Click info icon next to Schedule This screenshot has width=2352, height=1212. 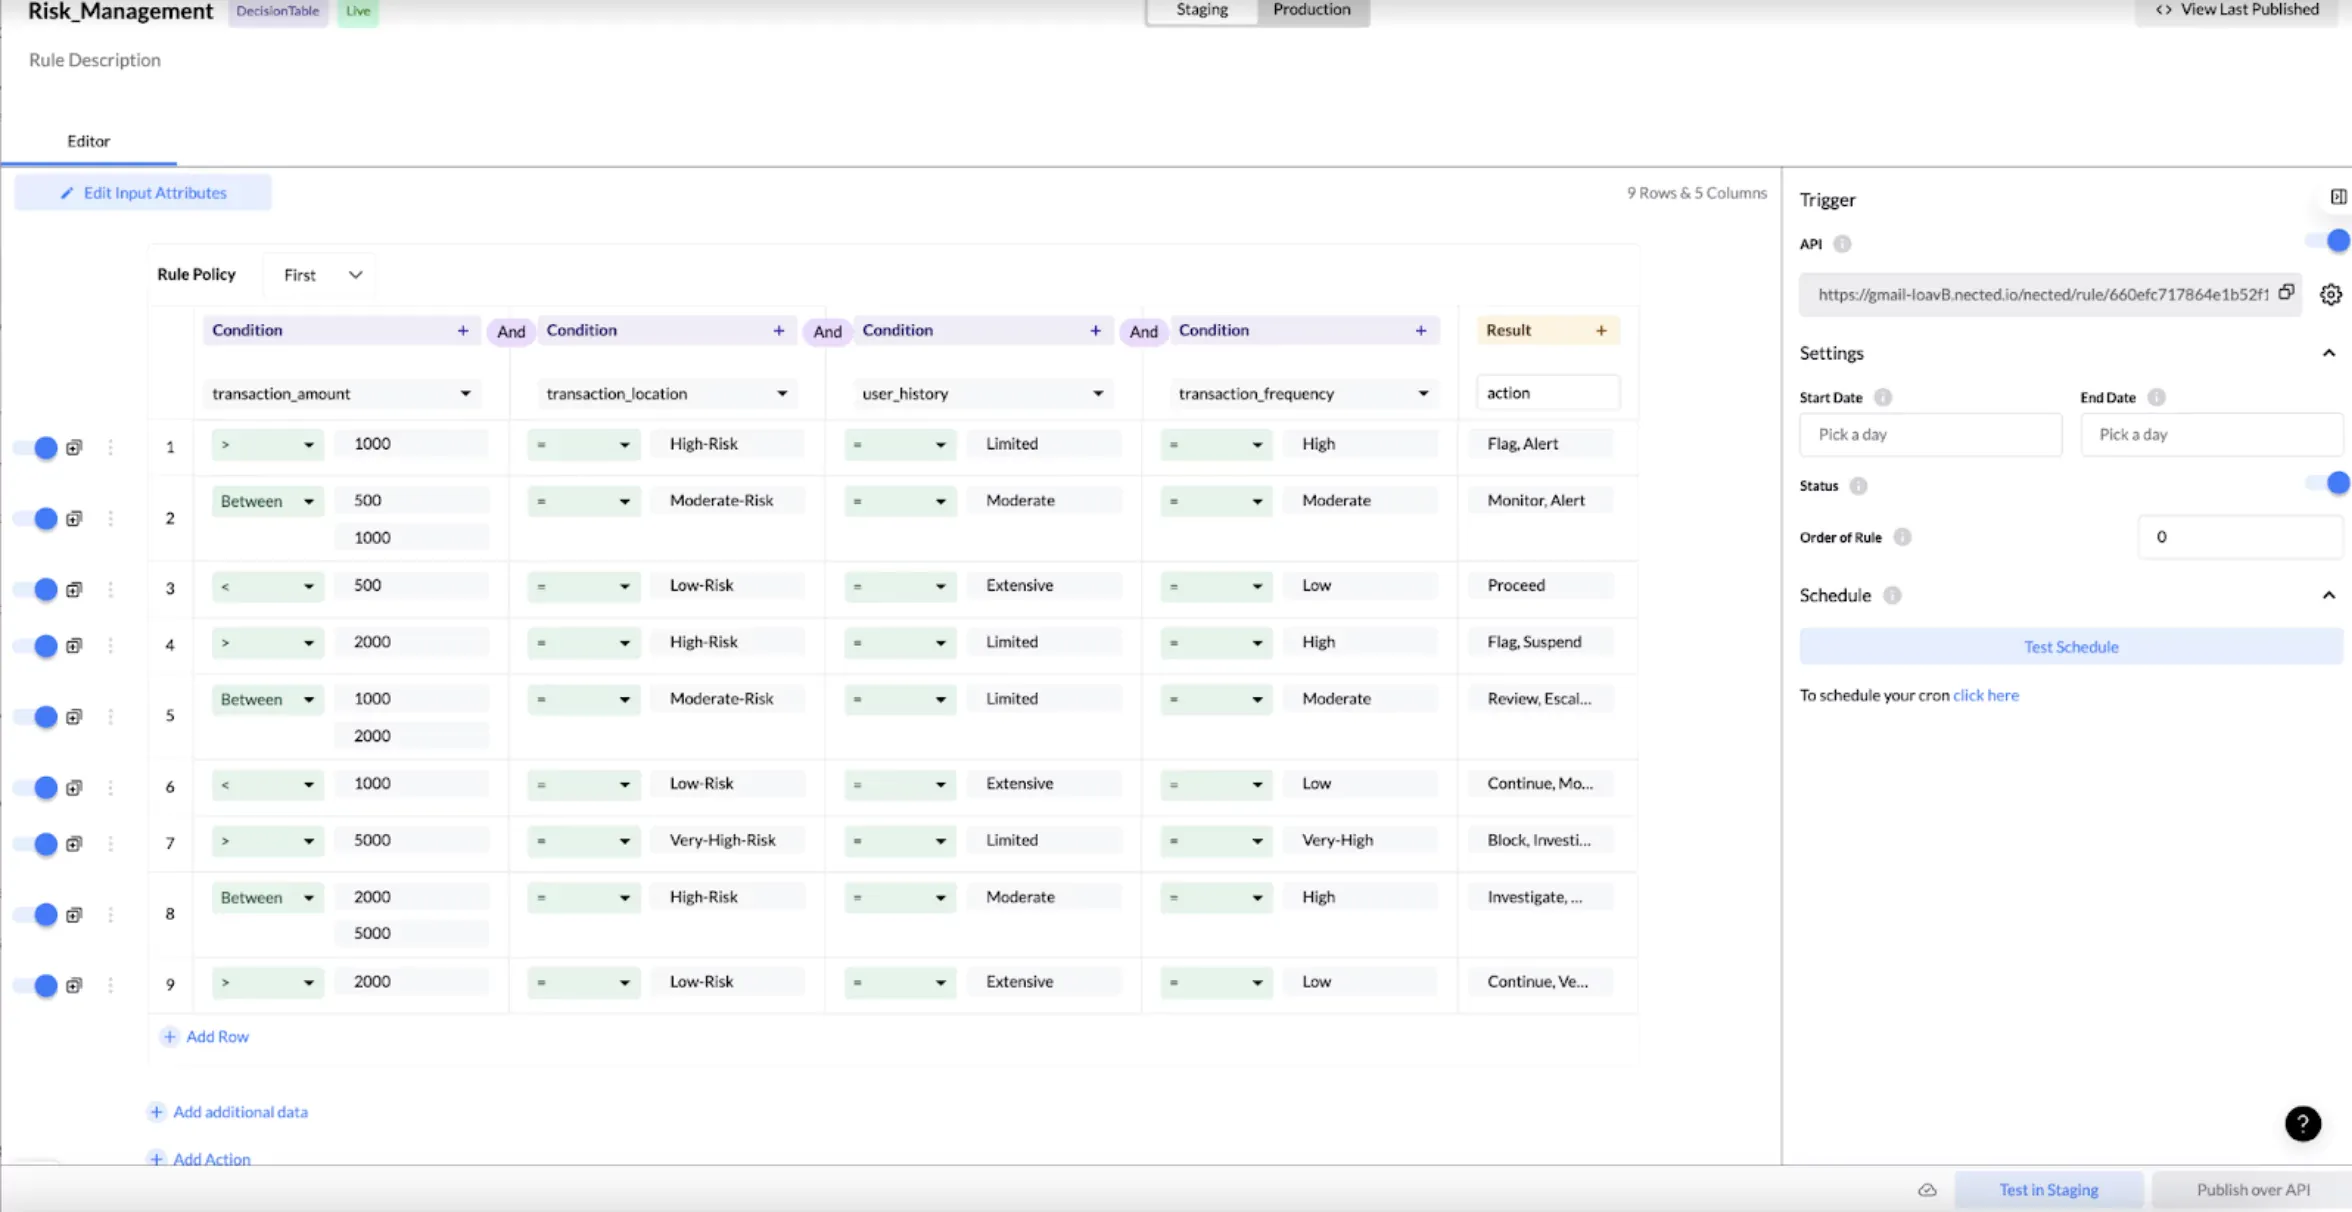1892,596
